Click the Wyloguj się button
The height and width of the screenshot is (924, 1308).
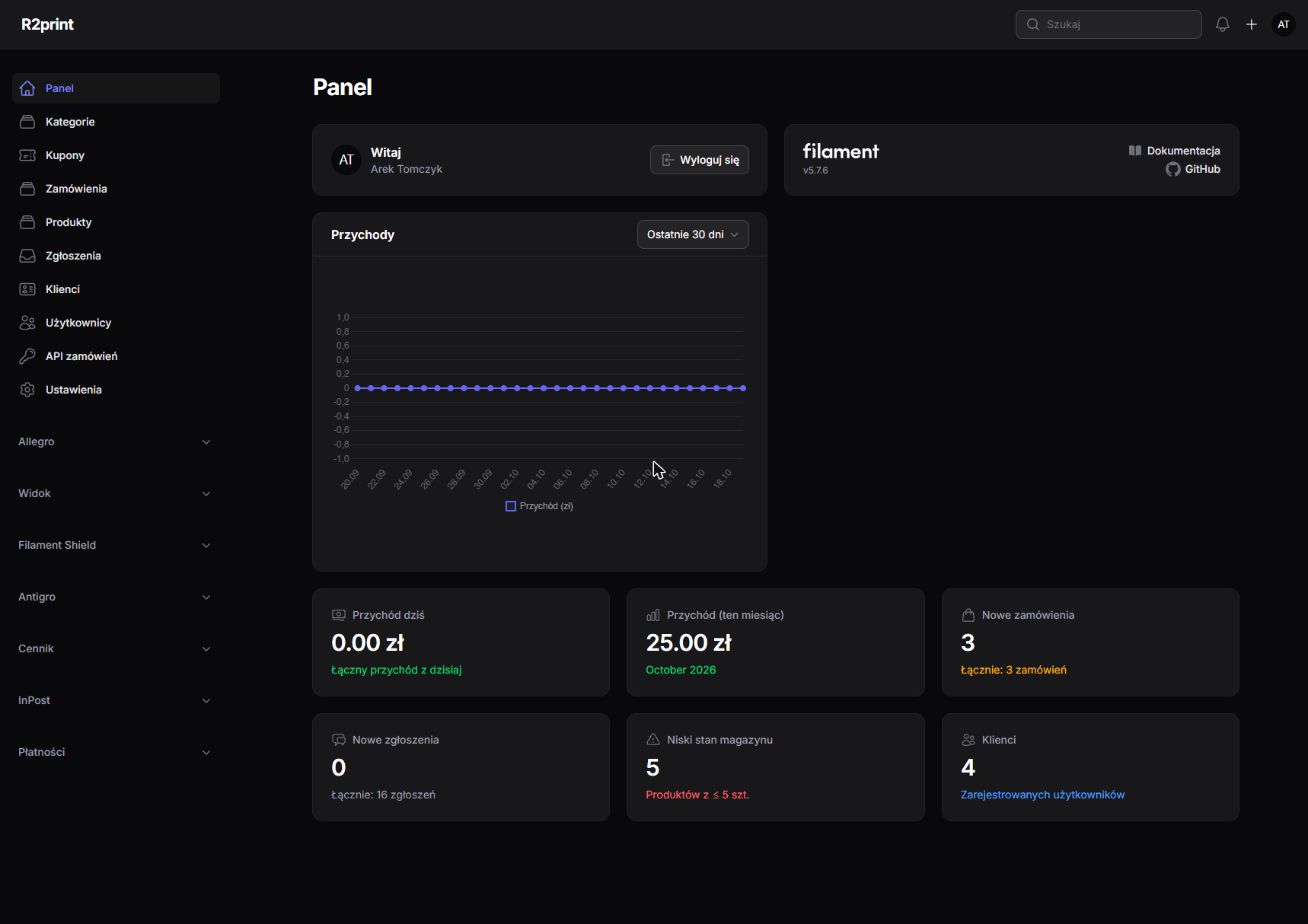click(699, 160)
